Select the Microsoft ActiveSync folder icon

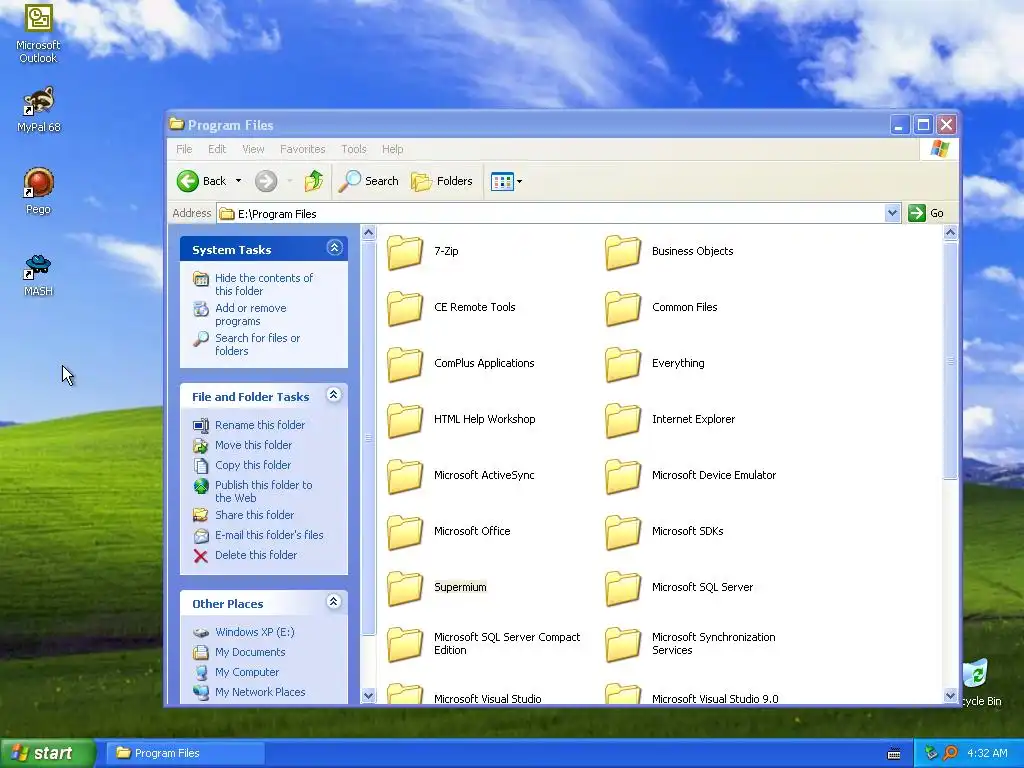tap(404, 476)
